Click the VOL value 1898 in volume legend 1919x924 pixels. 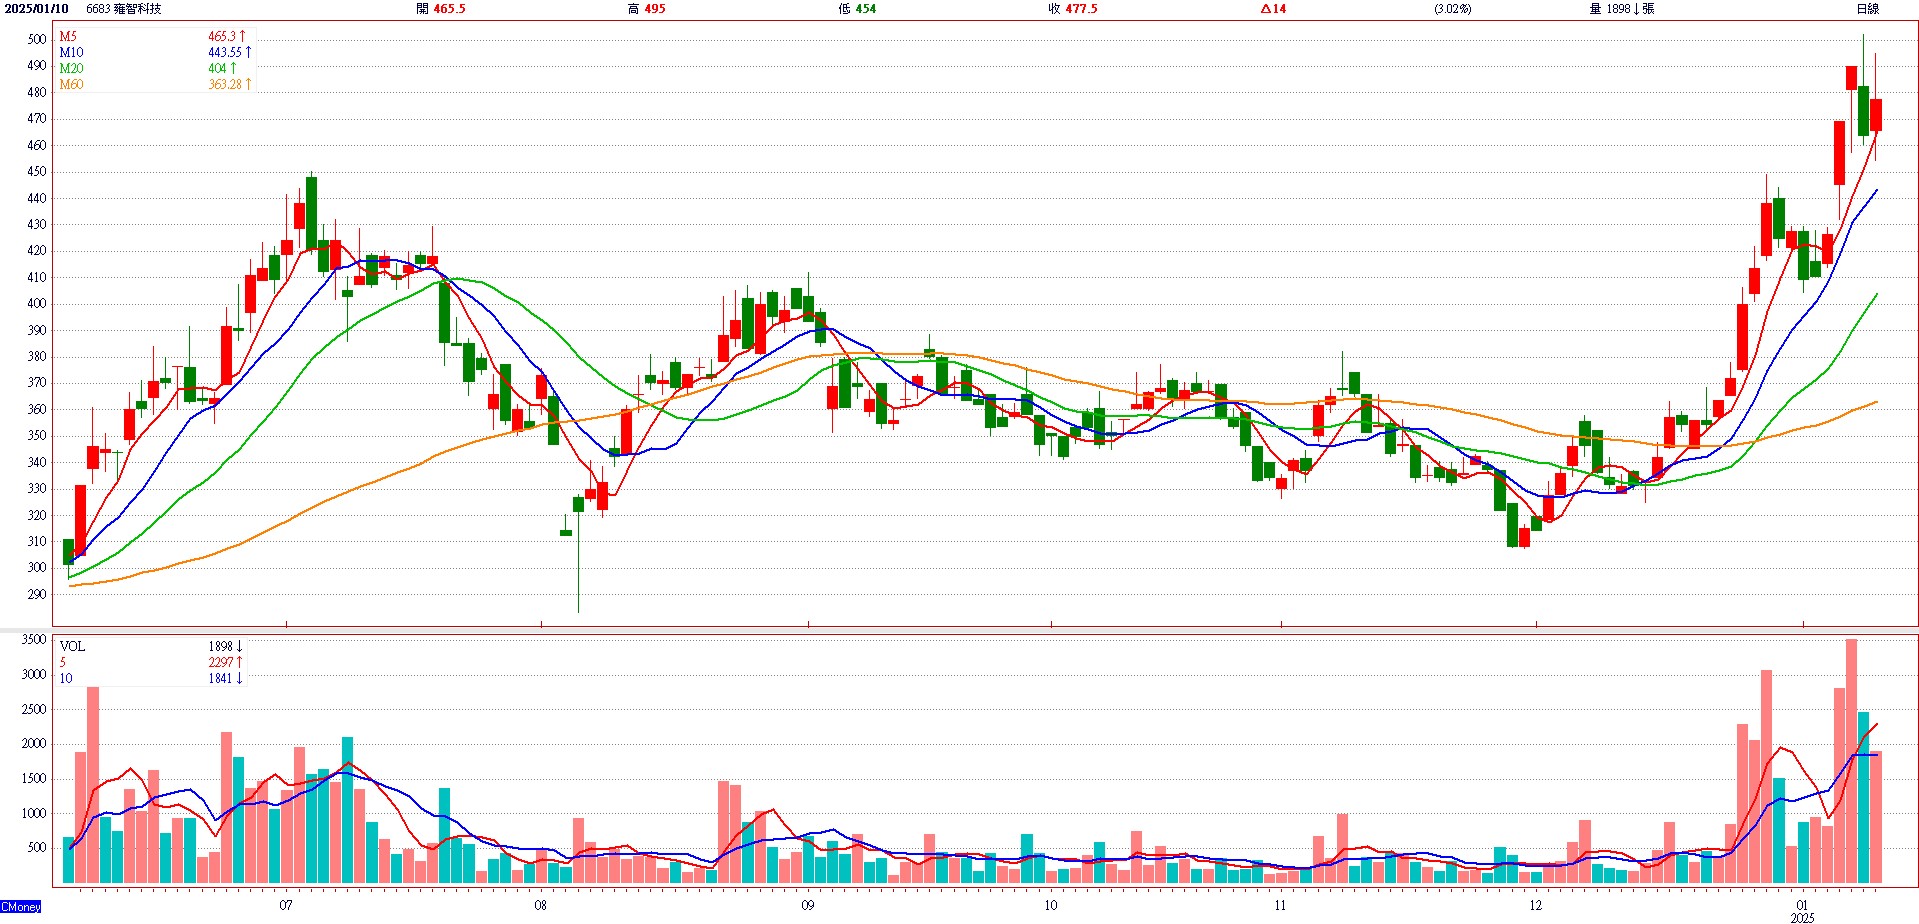pos(225,646)
